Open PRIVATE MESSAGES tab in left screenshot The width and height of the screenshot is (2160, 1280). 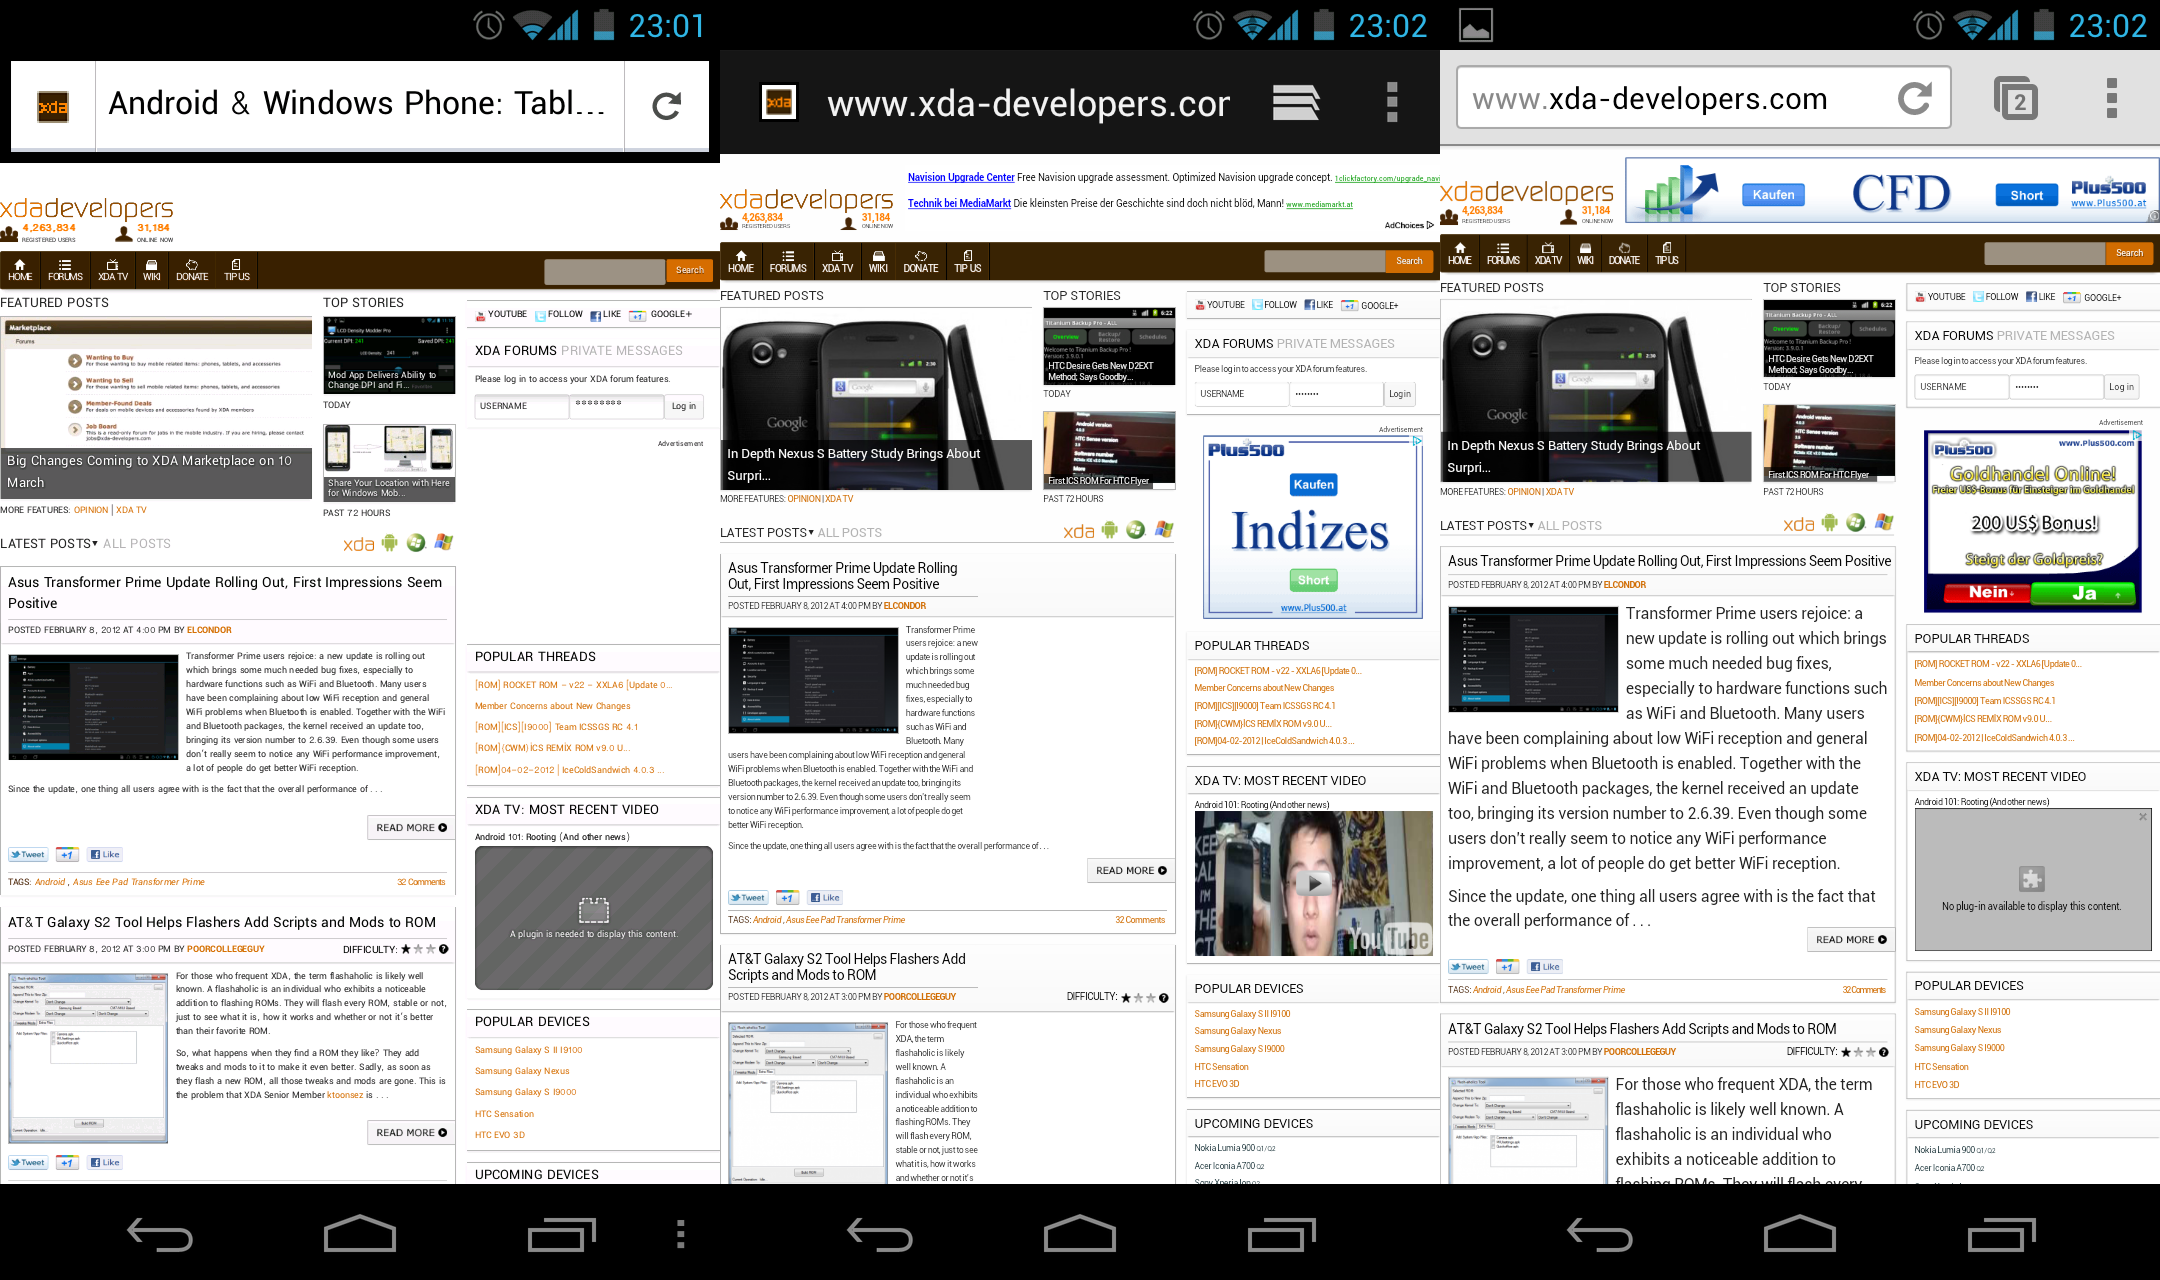point(622,350)
